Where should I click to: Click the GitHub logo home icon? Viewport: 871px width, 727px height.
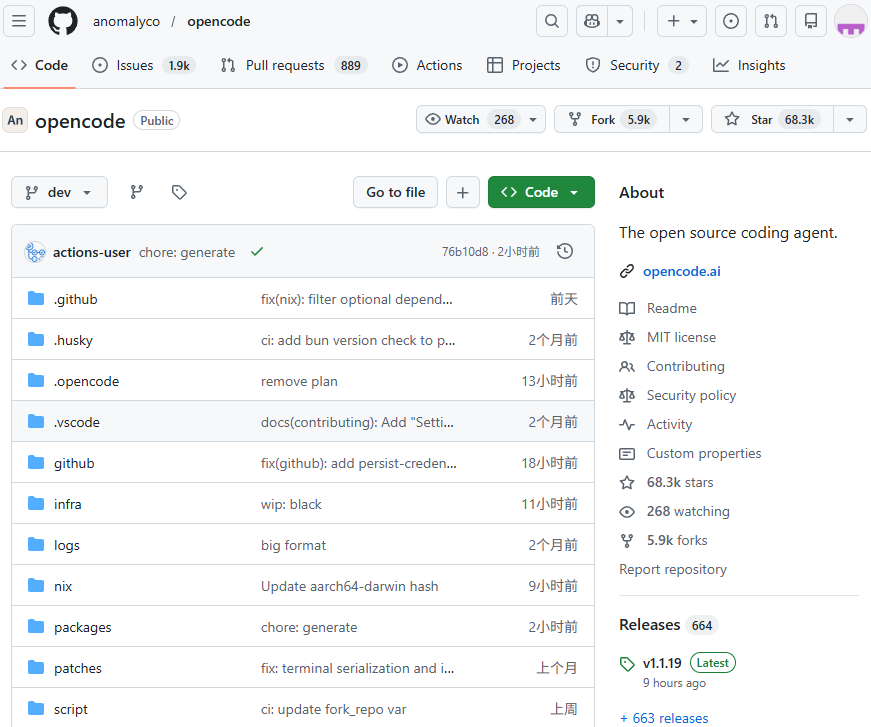click(63, 21)
